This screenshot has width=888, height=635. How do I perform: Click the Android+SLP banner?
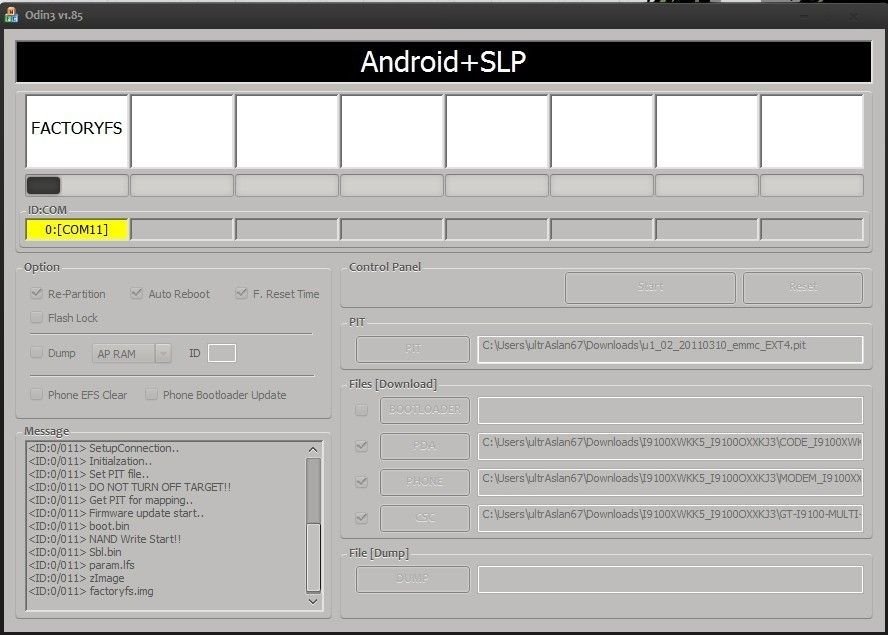[x=443, y=62]
